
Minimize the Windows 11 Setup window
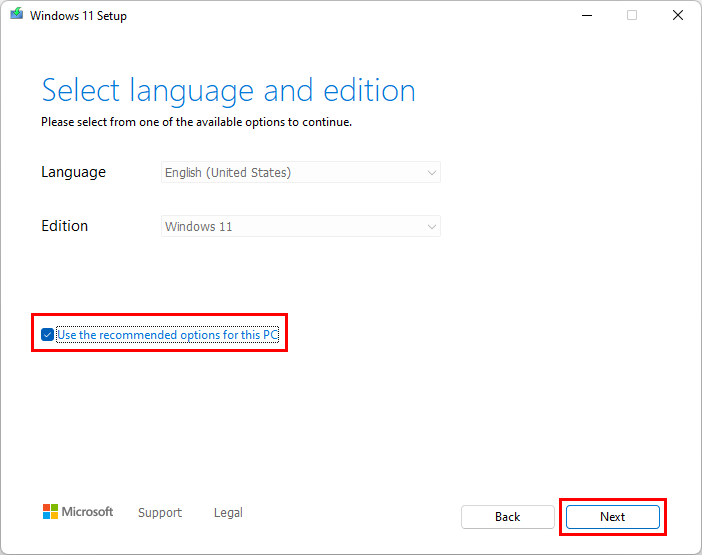(585, 16)
